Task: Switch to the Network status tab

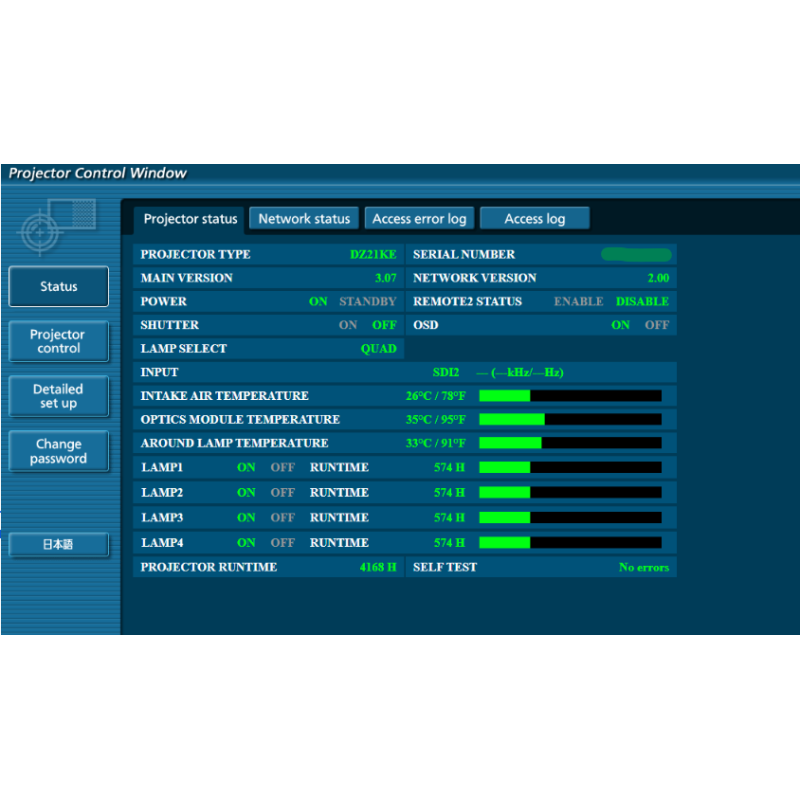Action: point(304,219)
